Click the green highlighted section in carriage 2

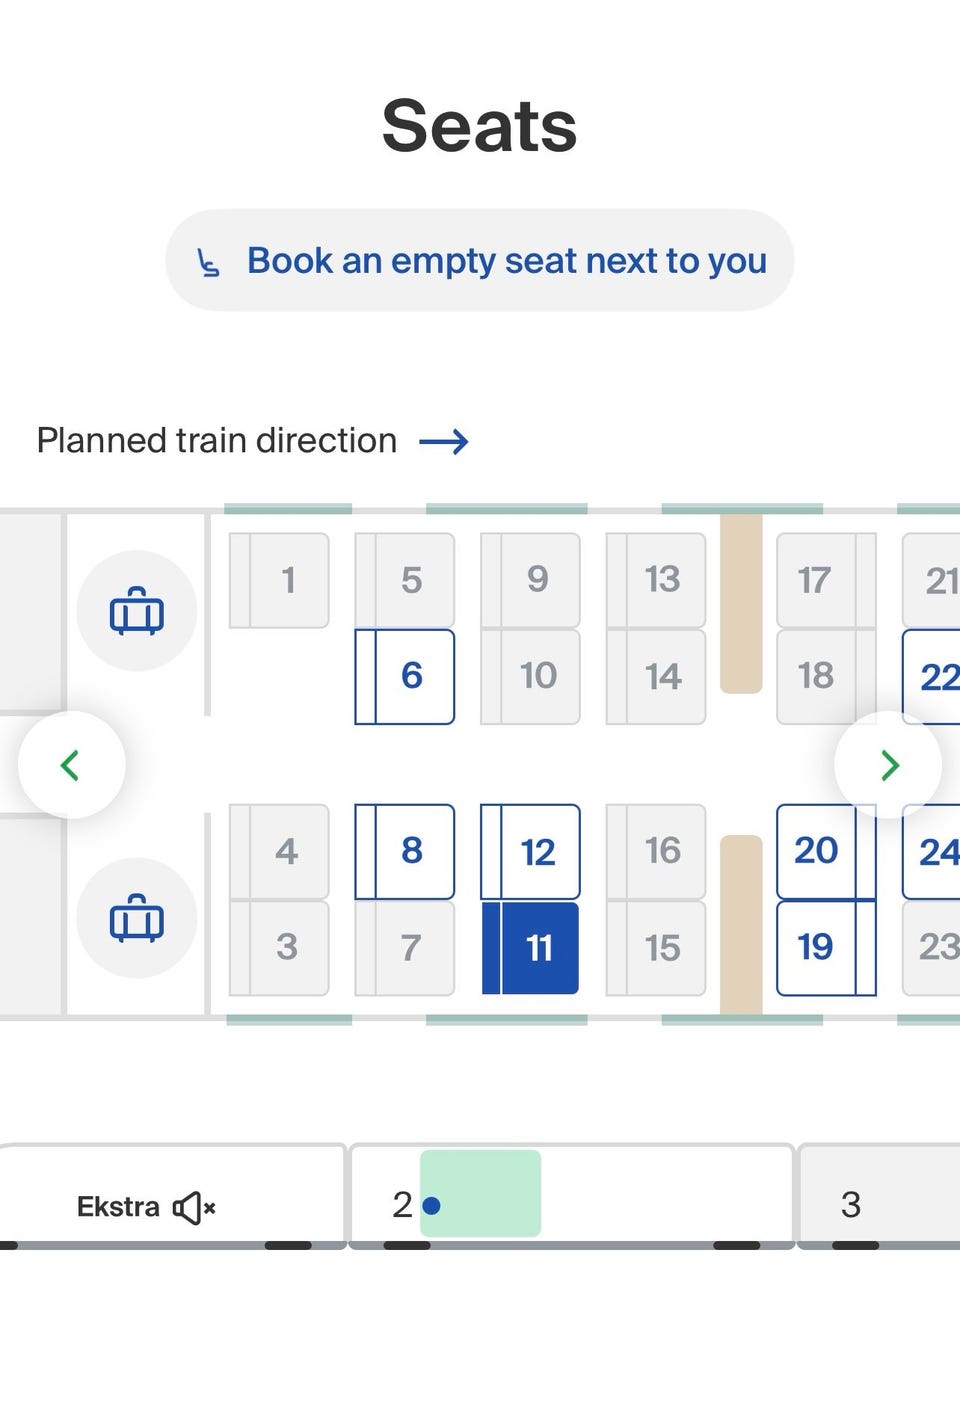tap(481, 1194)
